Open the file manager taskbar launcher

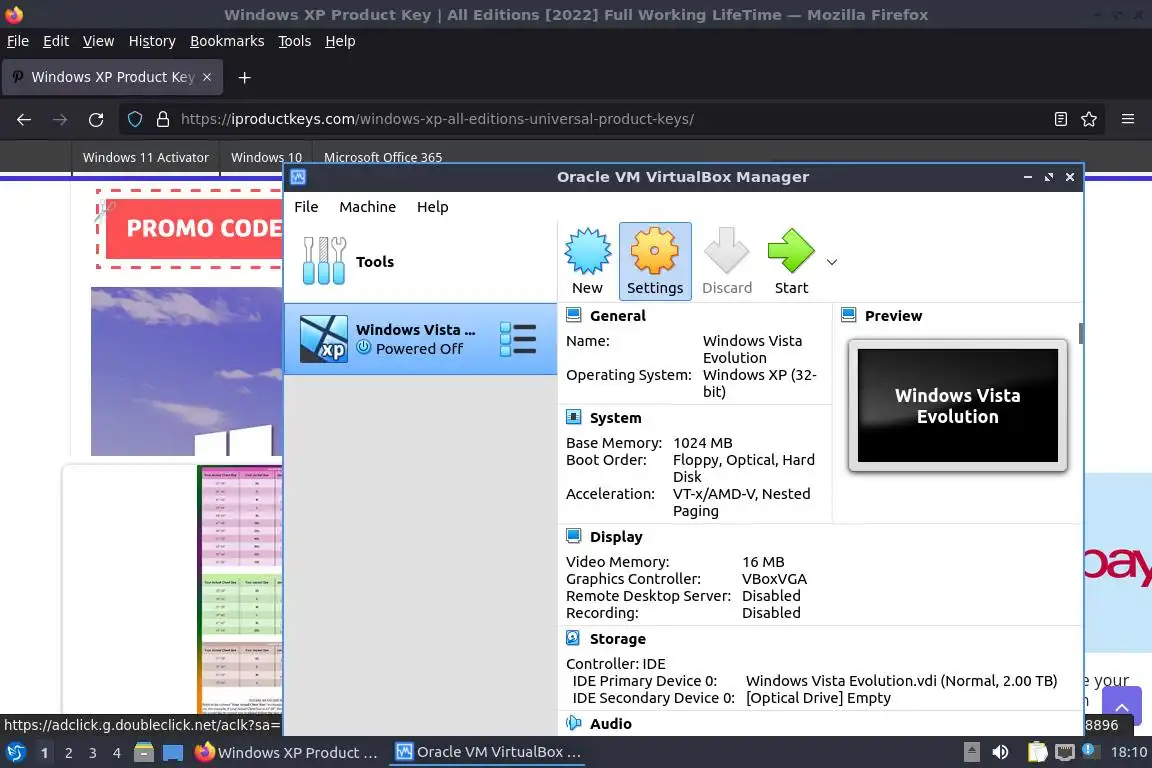pos(144,753)
